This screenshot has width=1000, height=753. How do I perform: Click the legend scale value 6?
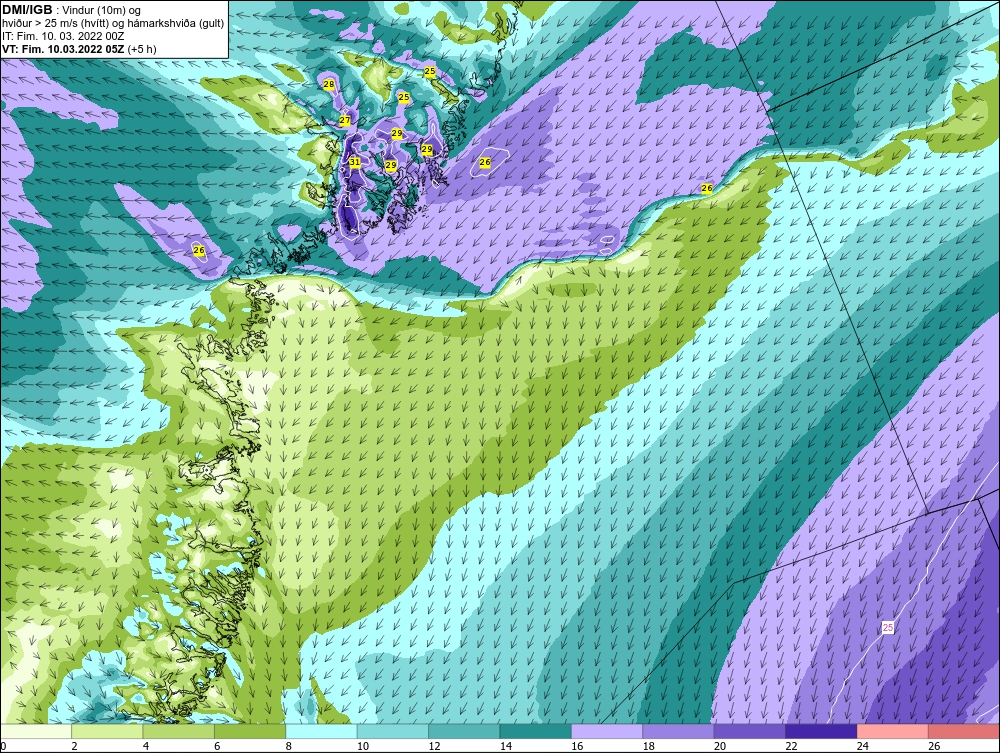(x=217, y=746)
